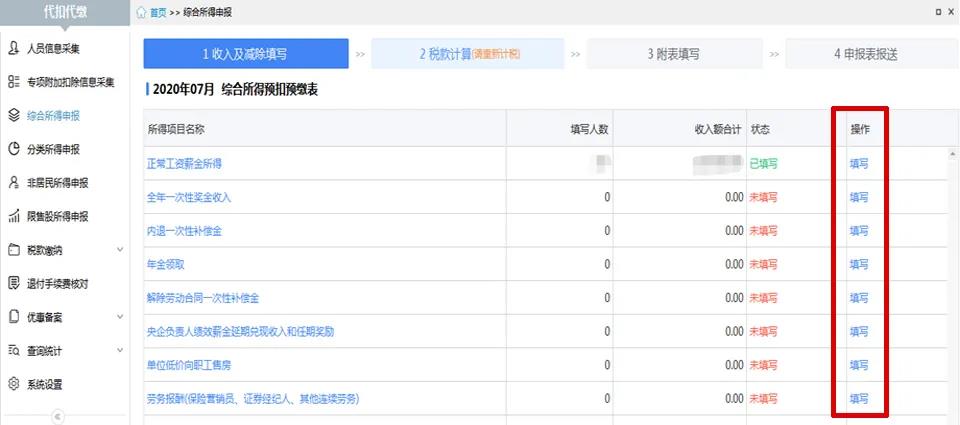Open 人员信息采集 in the sidebar
960x425 pixels.
click(x=53, y=49)
